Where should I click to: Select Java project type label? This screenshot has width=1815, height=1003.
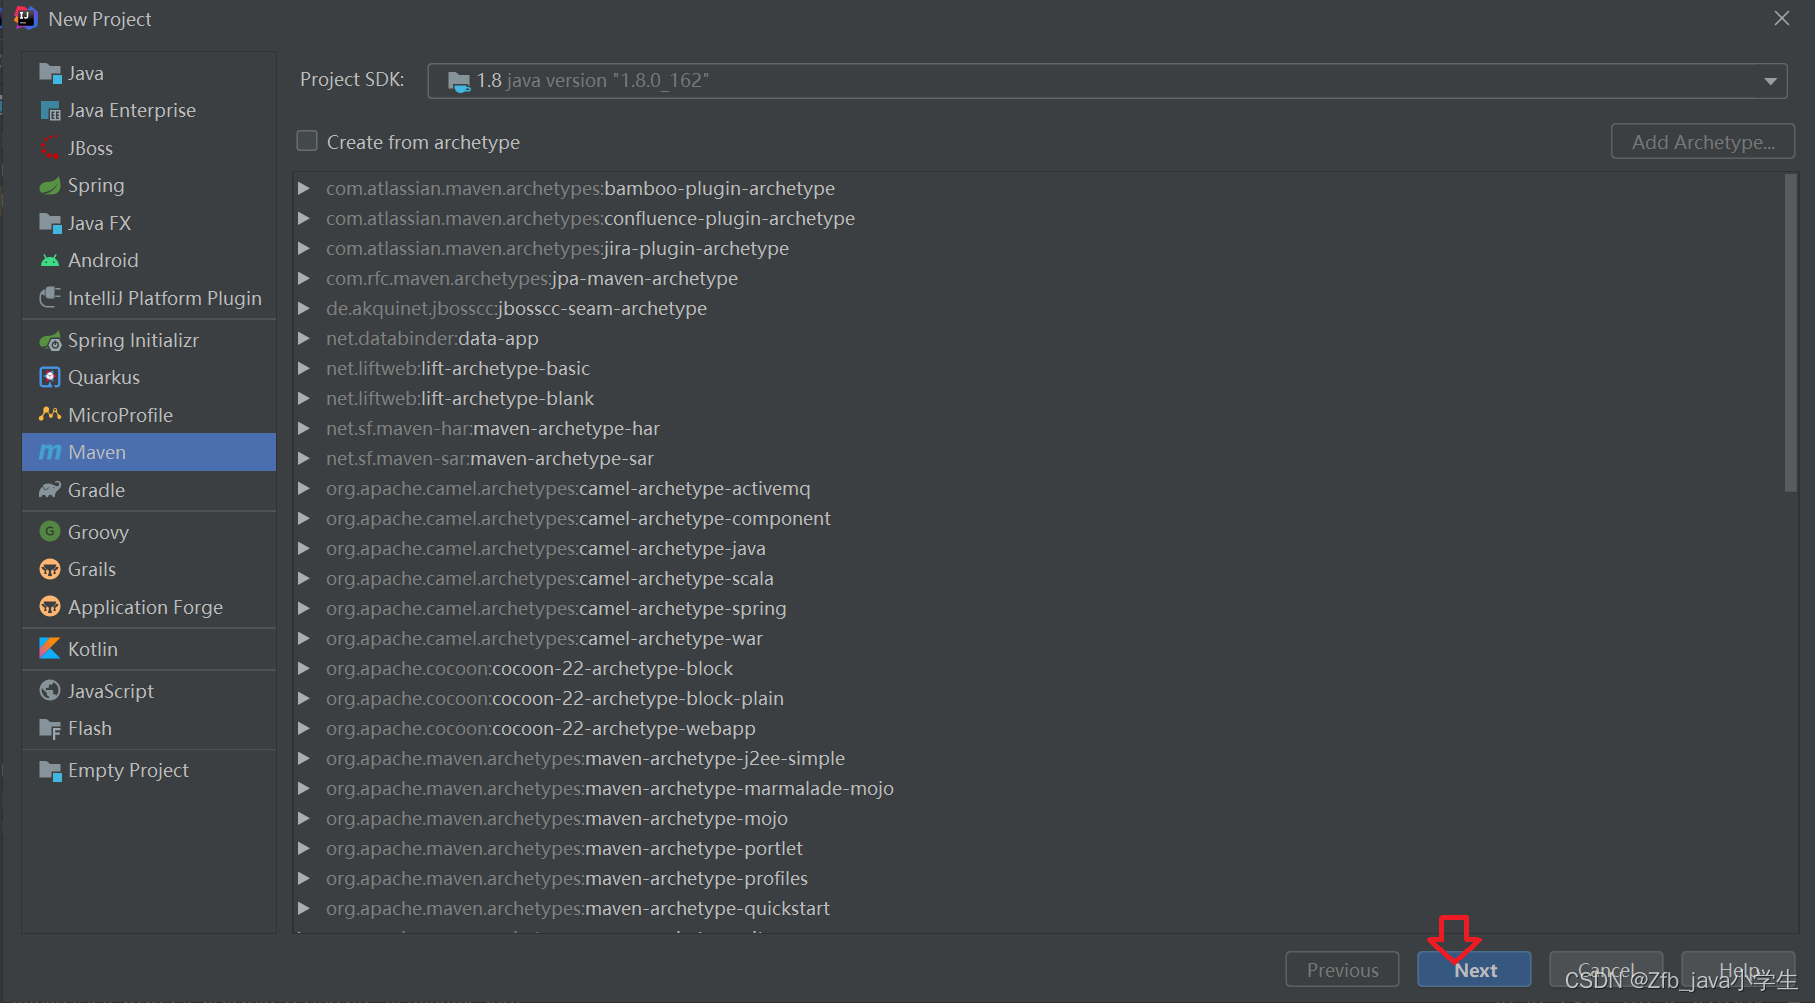(86, 73)
